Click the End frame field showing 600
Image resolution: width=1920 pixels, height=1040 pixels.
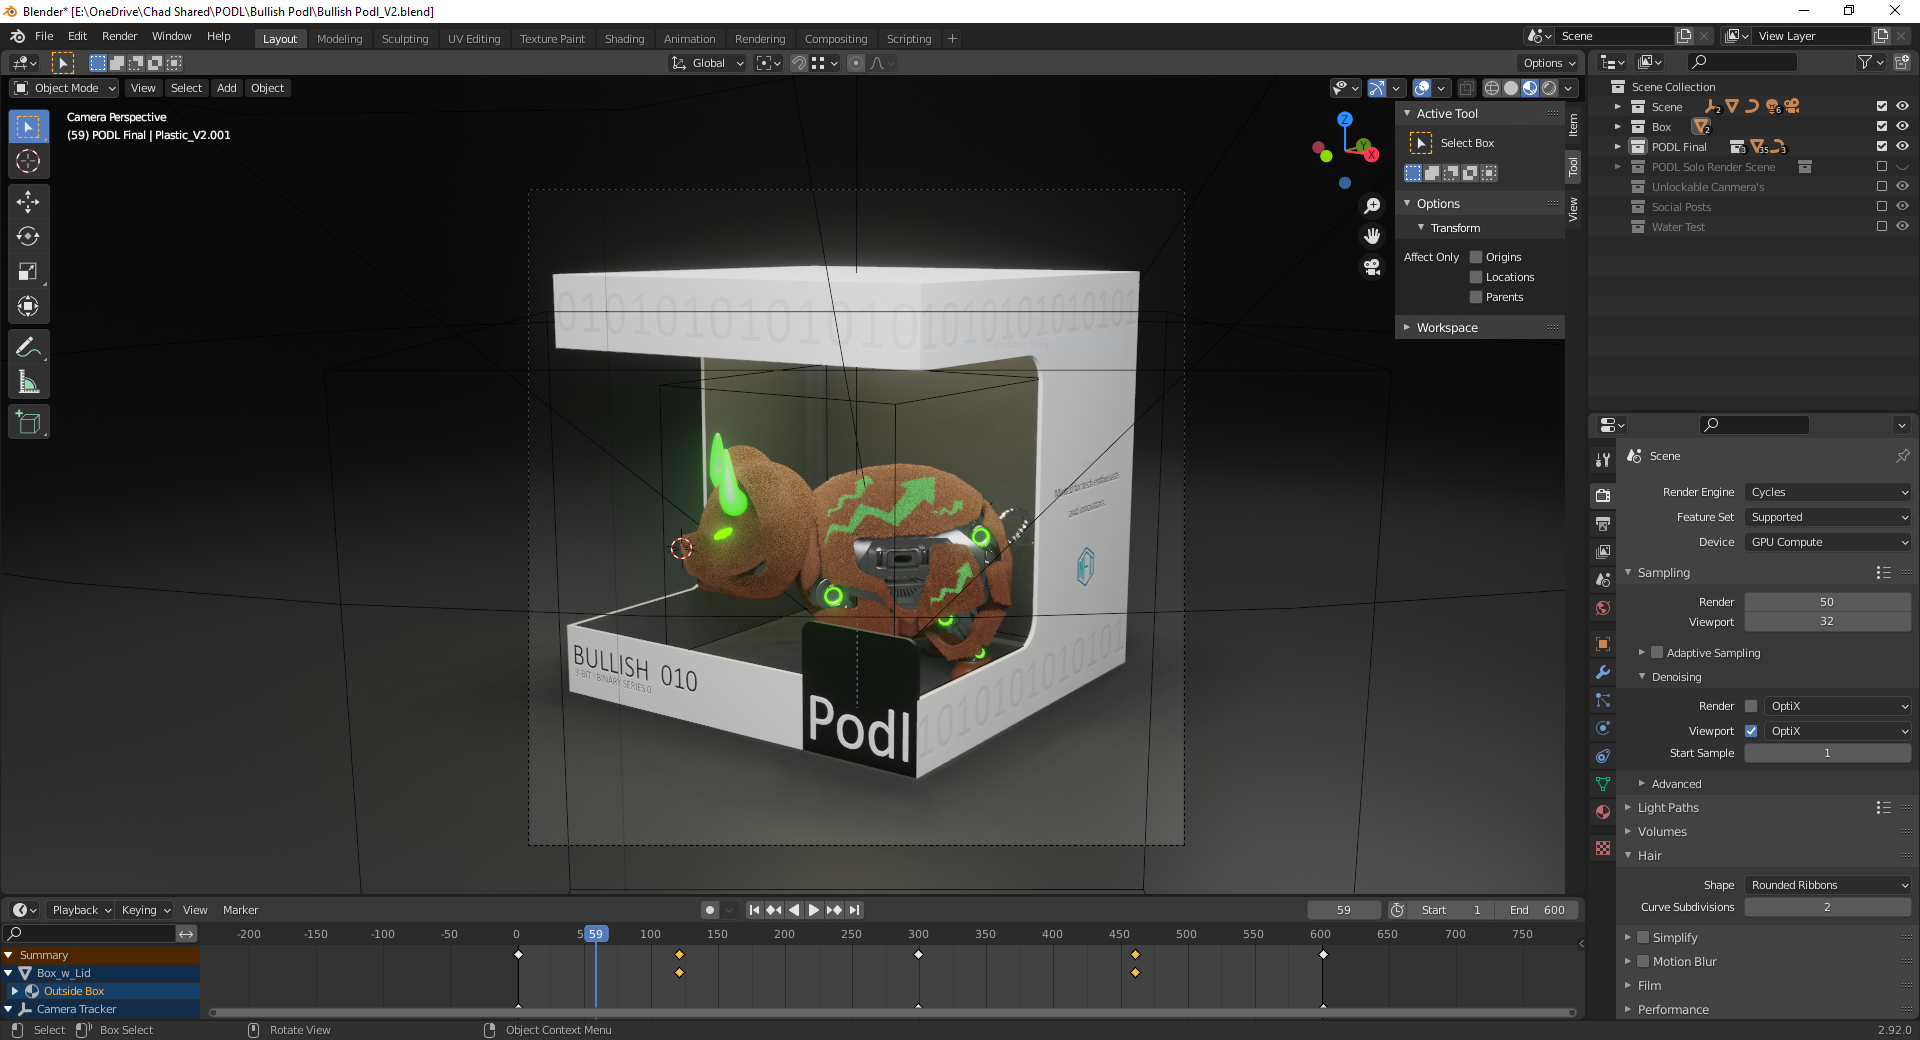1538,910
